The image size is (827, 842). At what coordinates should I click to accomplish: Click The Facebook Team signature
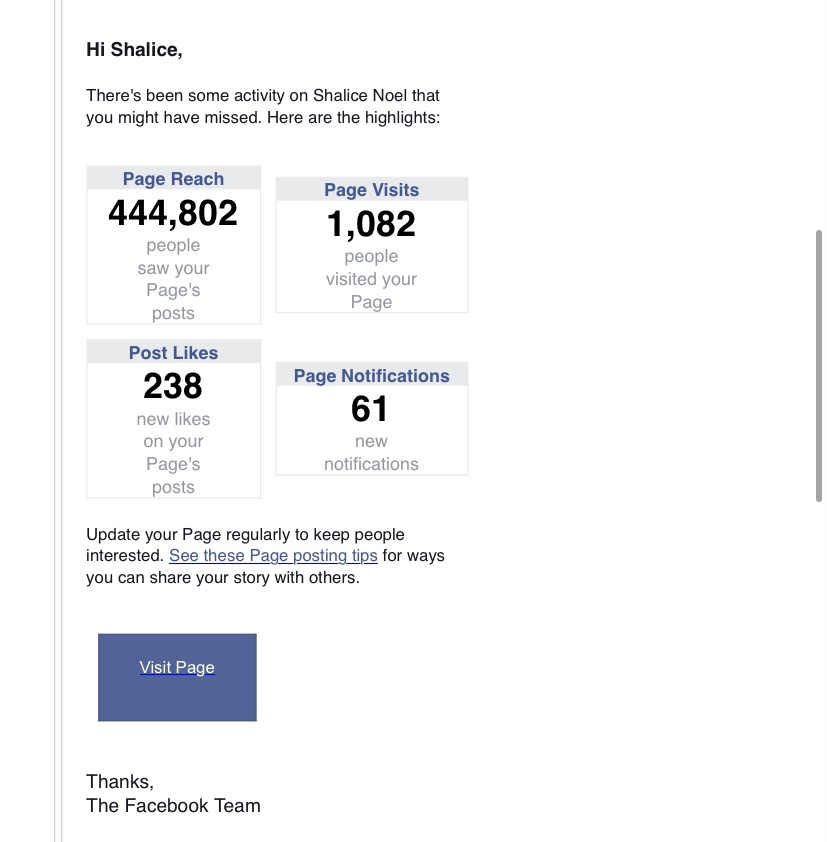[173, 805]
